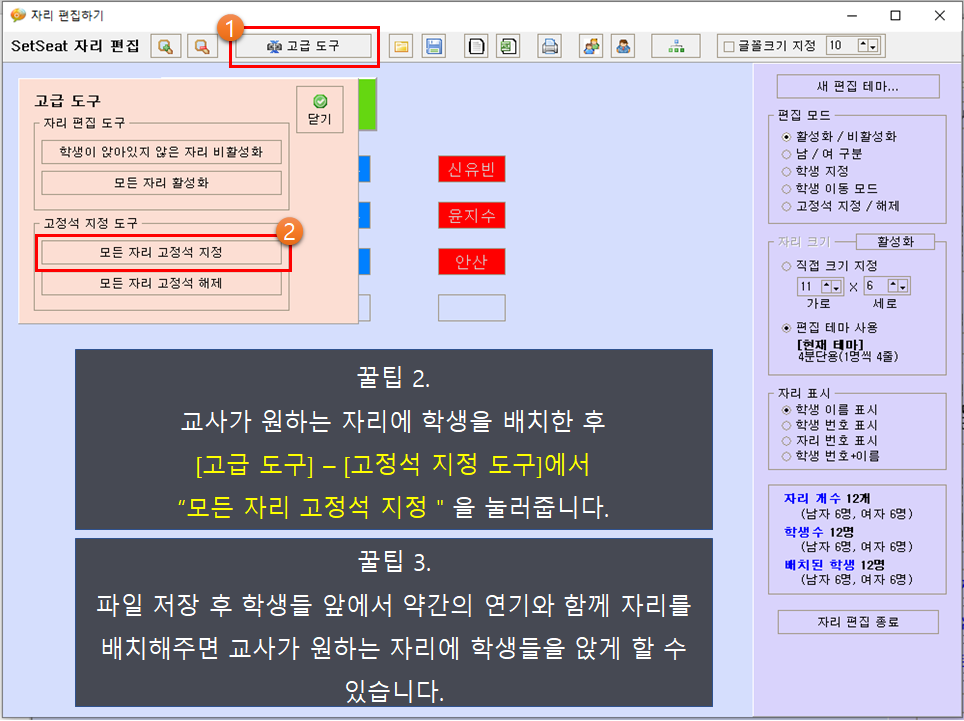Click the 세로 height value field
964x721 pixels.
pyautogui.click(x=875, y=286)
